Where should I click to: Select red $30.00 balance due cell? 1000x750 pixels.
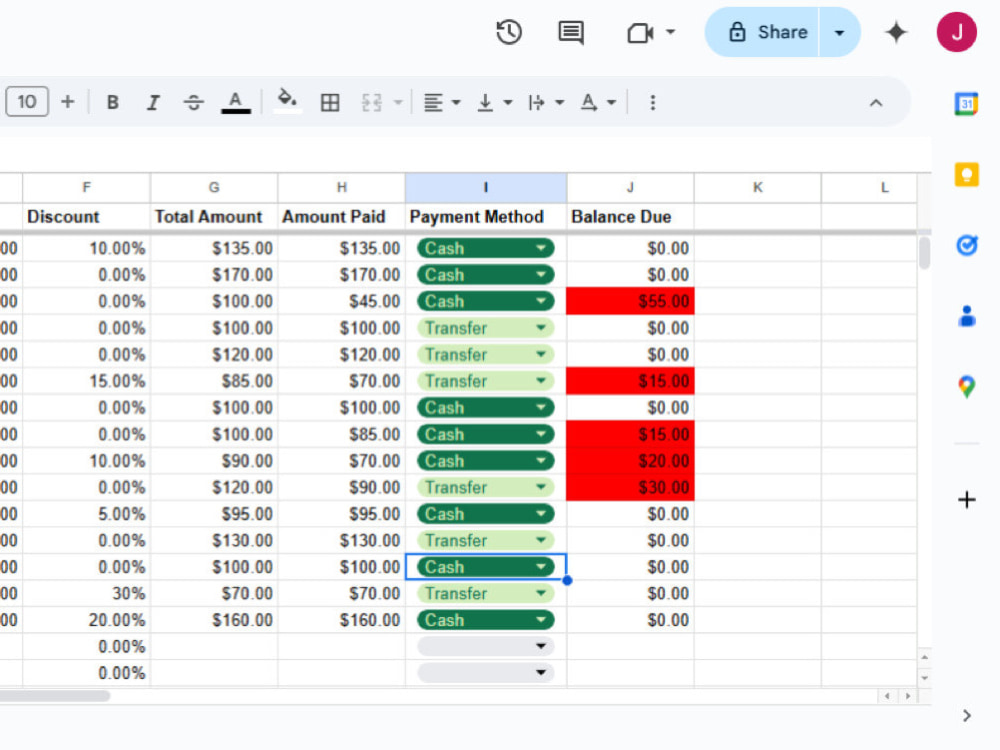[630, 487]
